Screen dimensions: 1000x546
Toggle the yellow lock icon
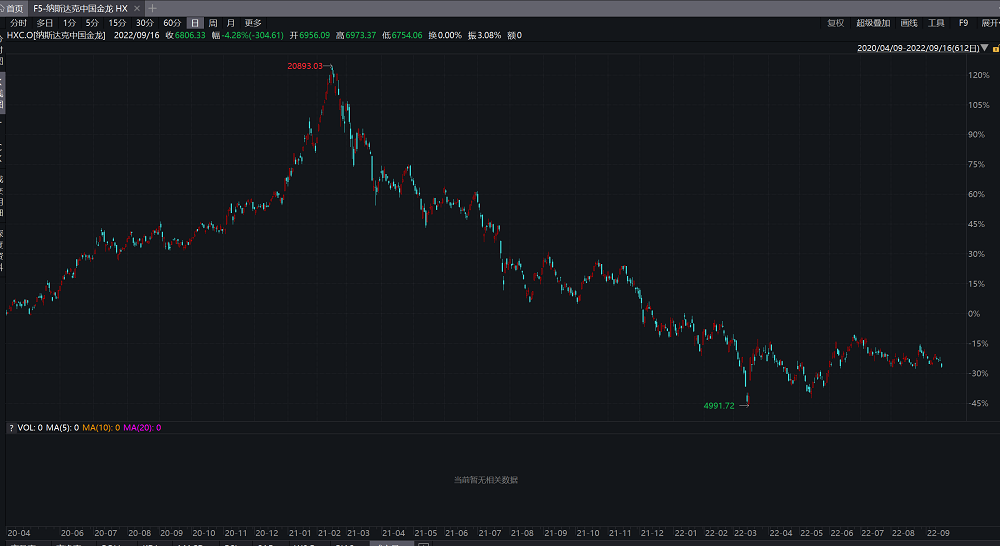click(996, 48)
